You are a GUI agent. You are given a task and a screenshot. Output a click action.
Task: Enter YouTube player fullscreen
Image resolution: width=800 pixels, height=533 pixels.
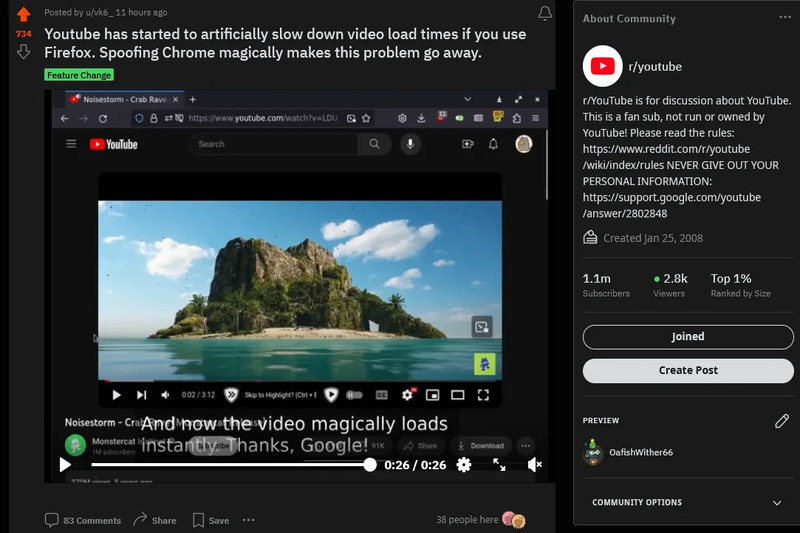click(483, 395)
